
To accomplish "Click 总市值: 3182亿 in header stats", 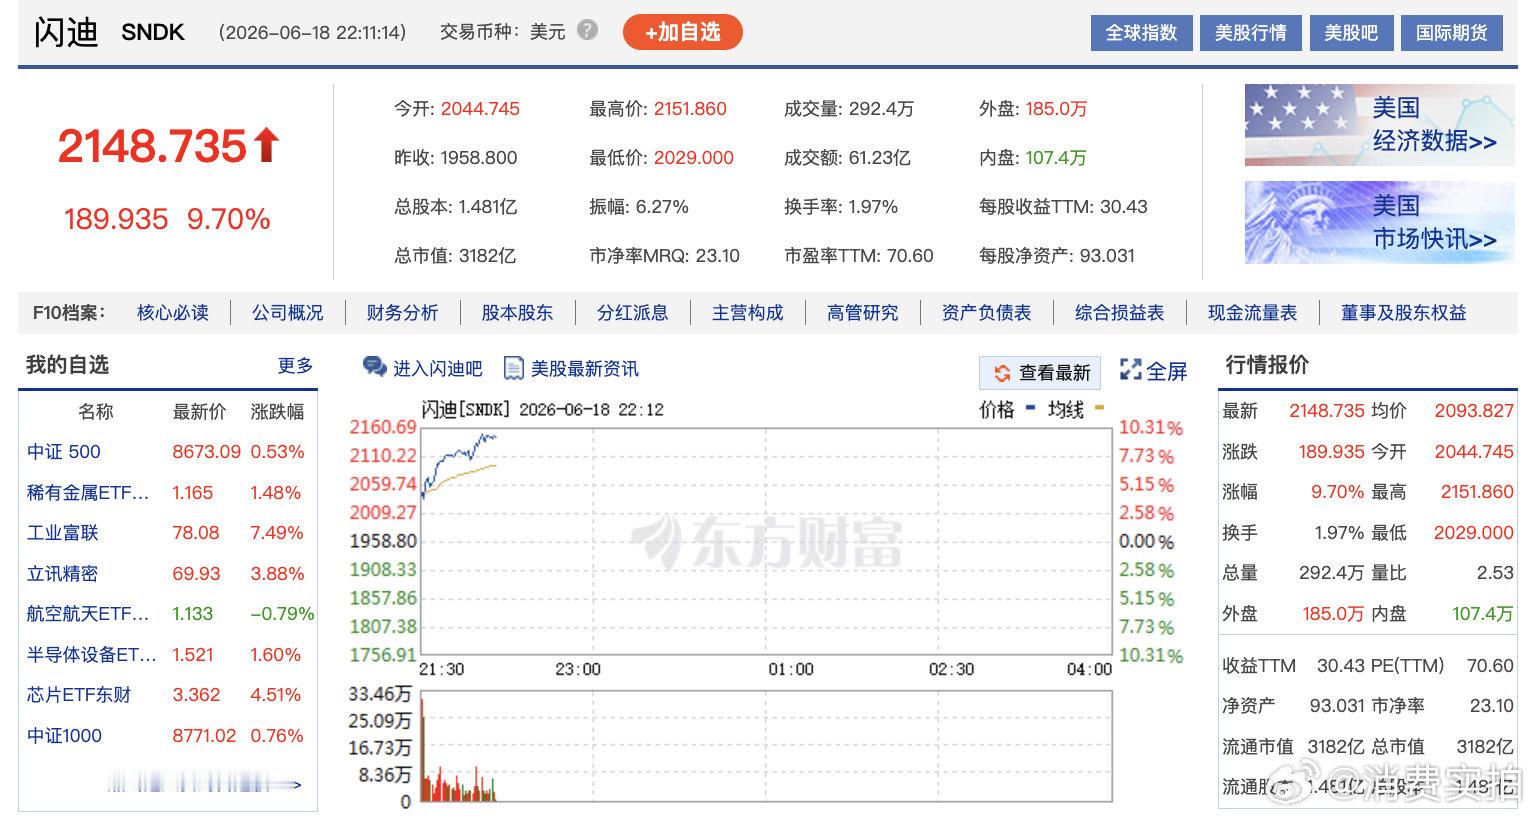I will [455, 256].
